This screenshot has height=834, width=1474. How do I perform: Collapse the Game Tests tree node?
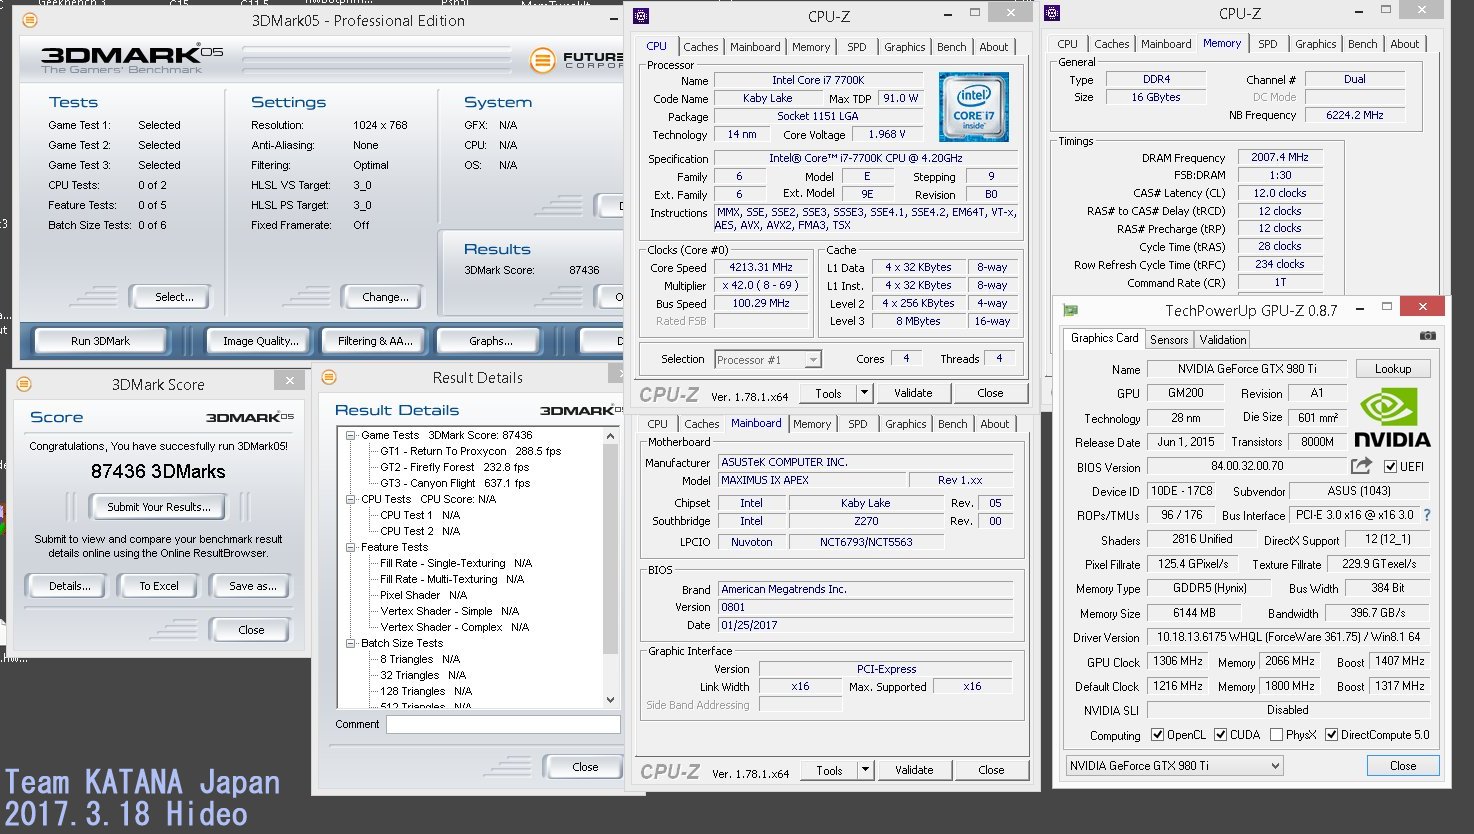click(351, 435)
